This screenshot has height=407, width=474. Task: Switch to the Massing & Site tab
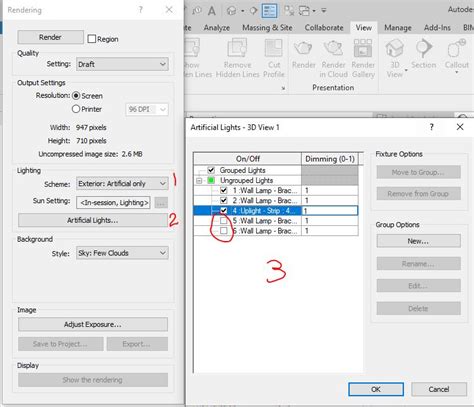pyautogui.click(x=267, y=28)
